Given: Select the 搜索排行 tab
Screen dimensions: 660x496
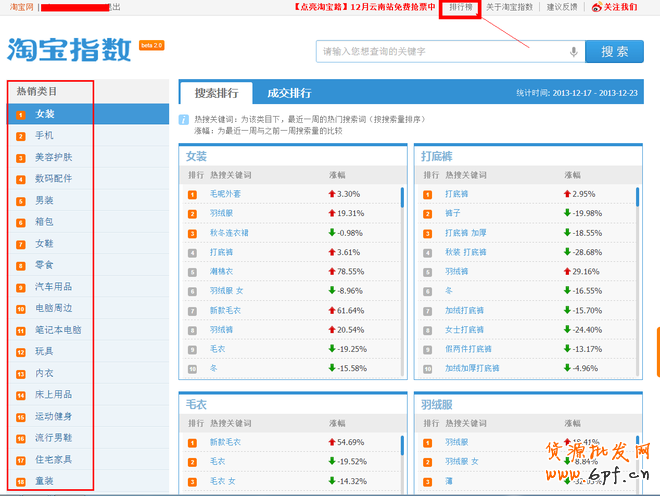Looking at the screenshot, I should pyautogui.click(x=216, y=93).
